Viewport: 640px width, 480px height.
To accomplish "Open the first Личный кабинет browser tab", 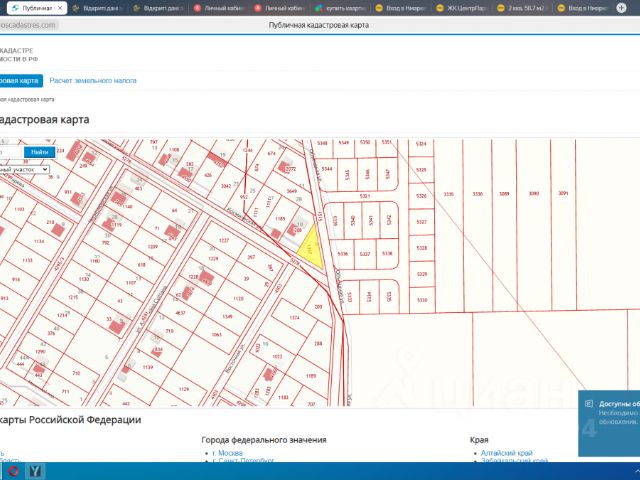I will tap(222, 7).
